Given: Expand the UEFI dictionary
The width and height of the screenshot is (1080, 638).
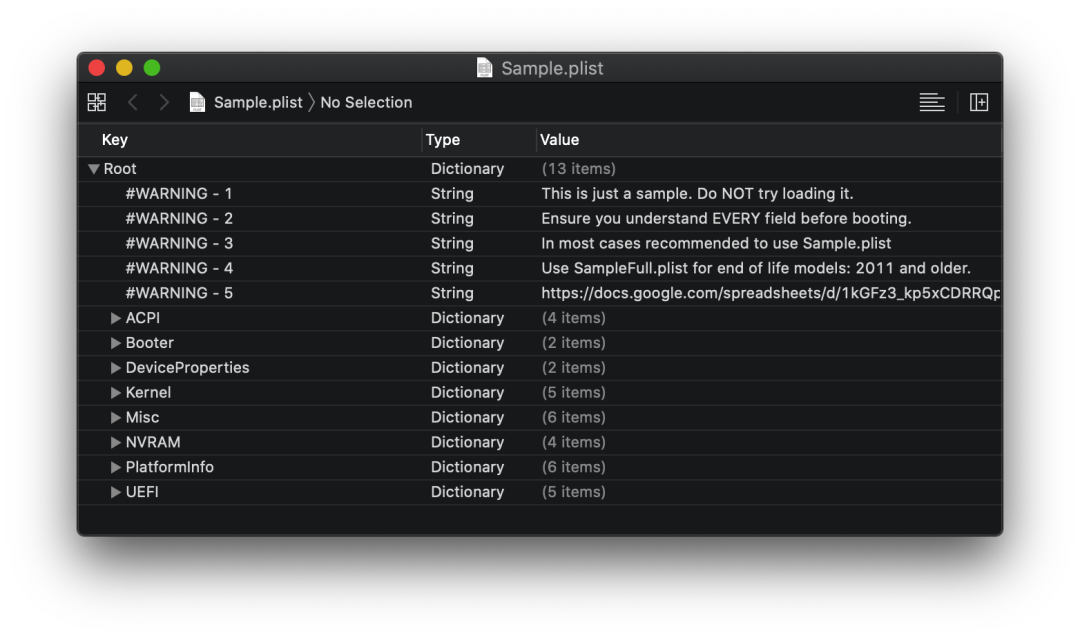Looking at the screenshot, I should point(116,492).
